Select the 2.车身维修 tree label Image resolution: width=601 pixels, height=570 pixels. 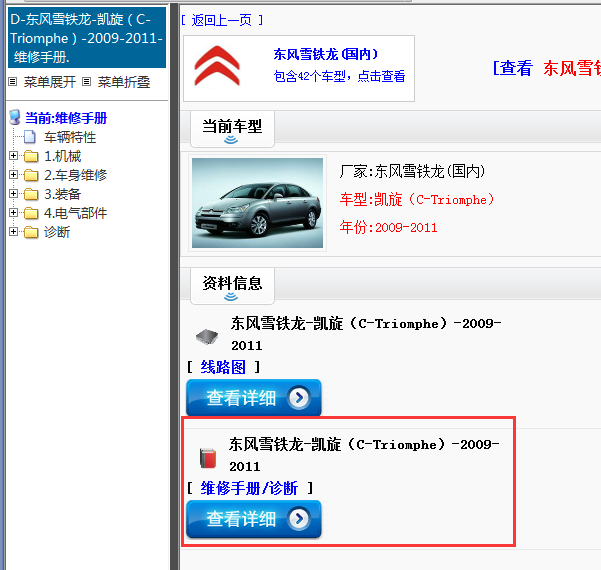76,175
